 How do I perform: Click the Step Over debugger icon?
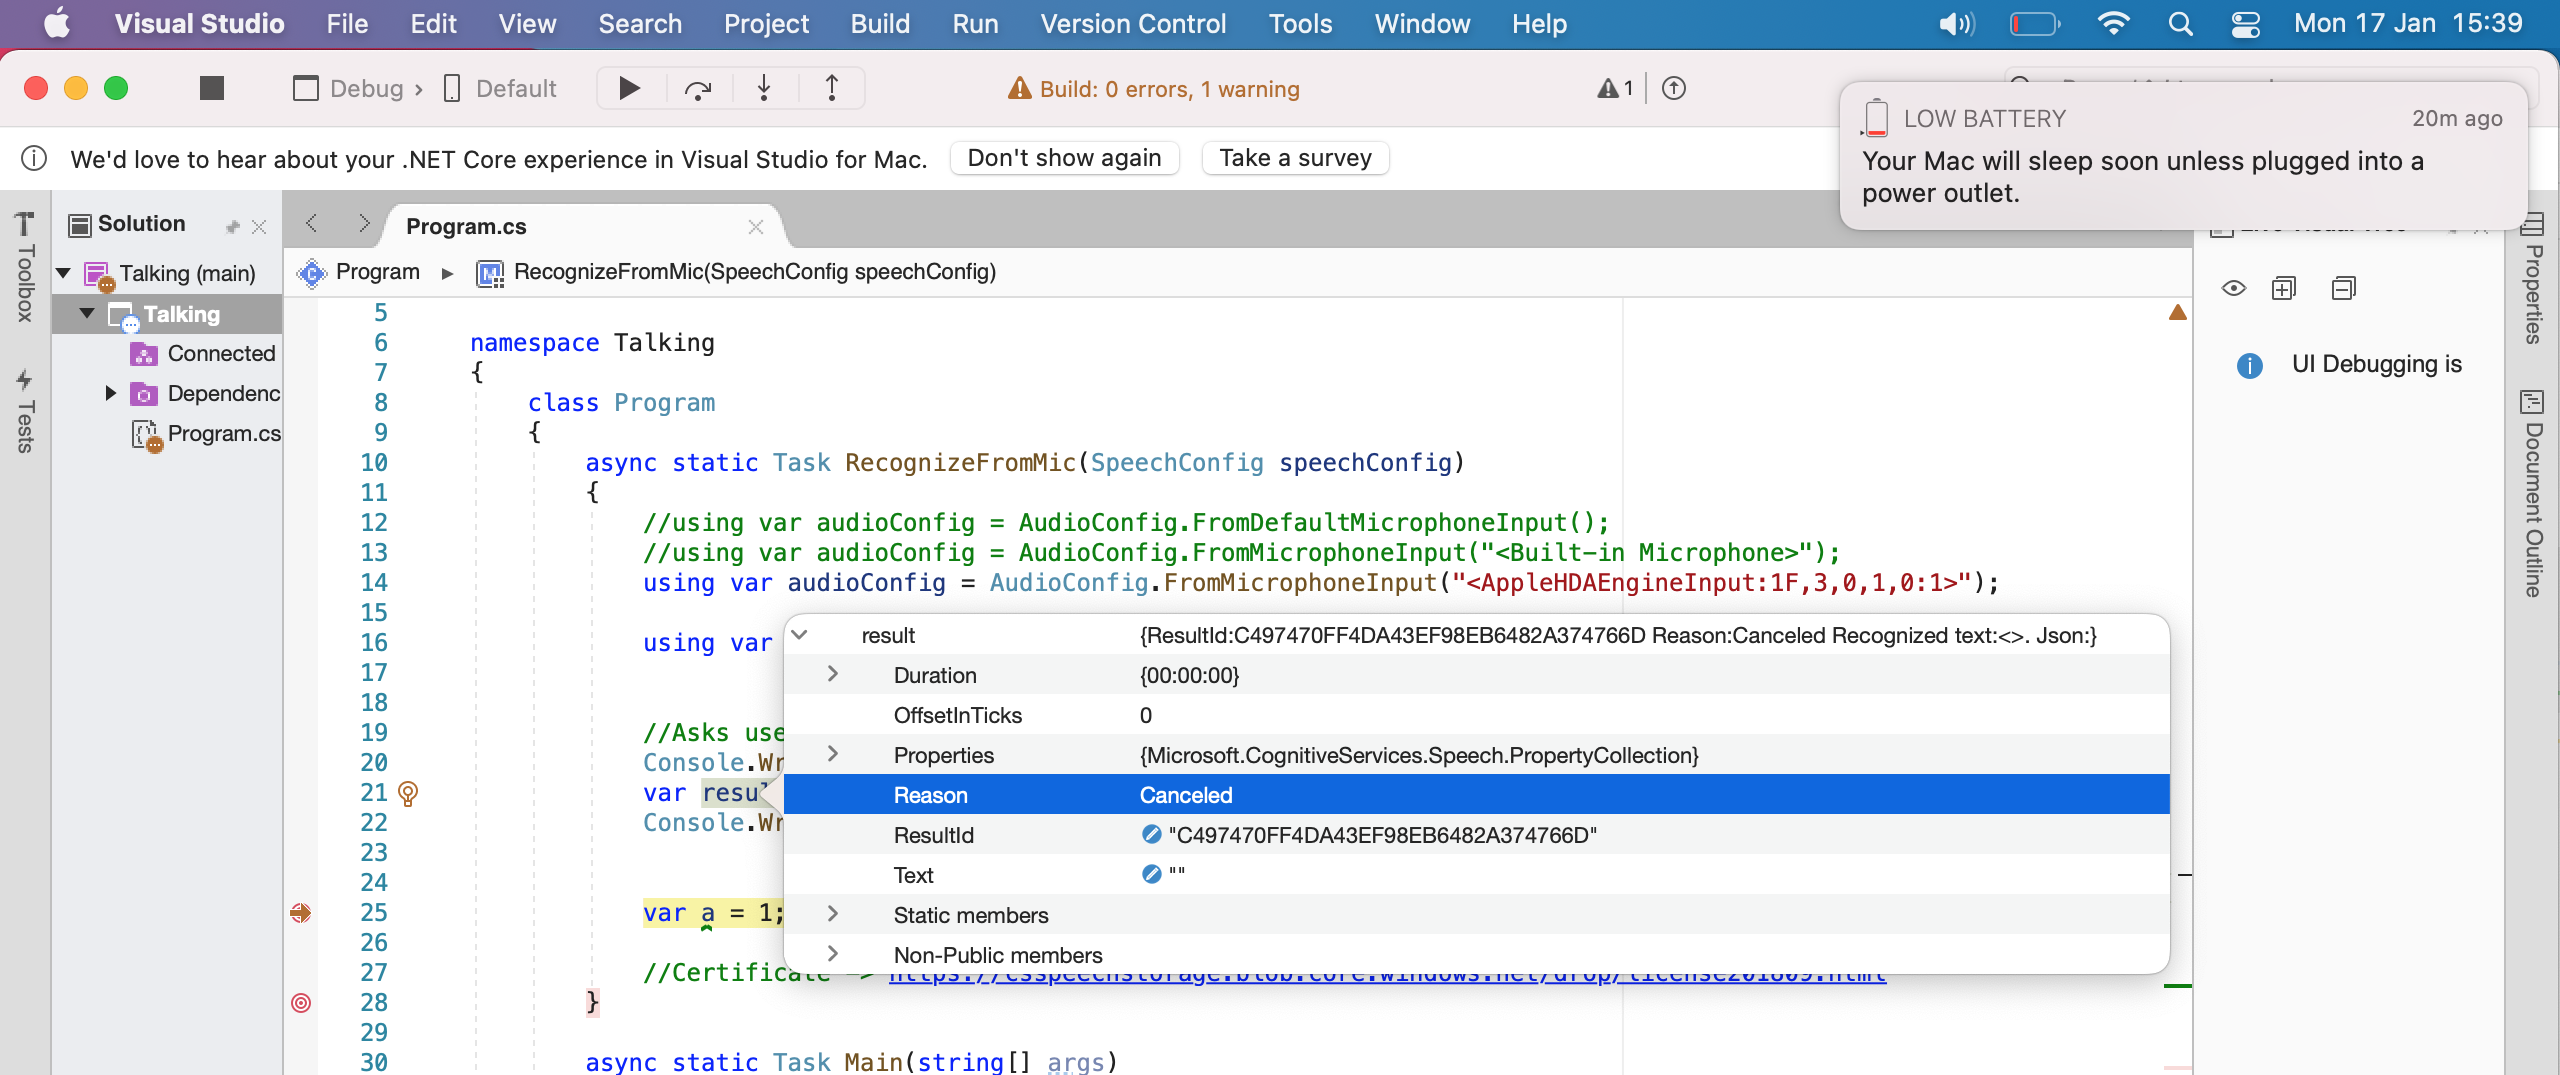(698, 88)
